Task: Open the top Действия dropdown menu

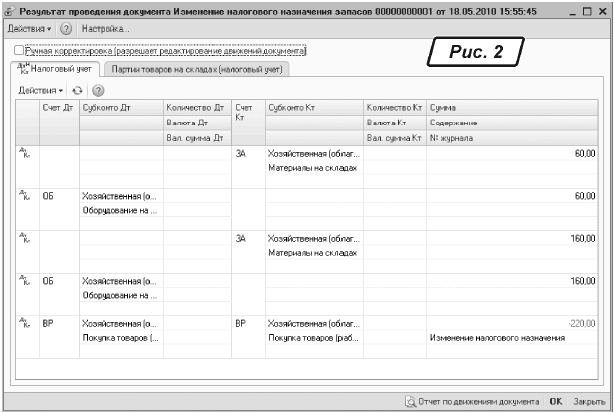Action: click(30, 29)
